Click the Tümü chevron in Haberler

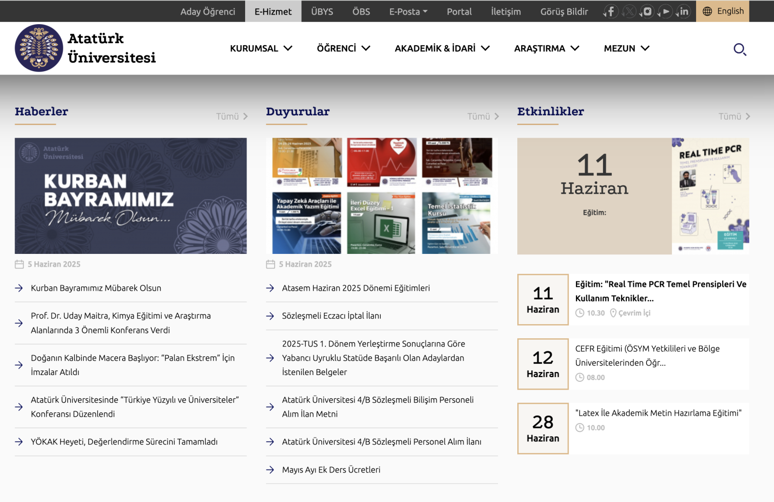coord(245,116)
